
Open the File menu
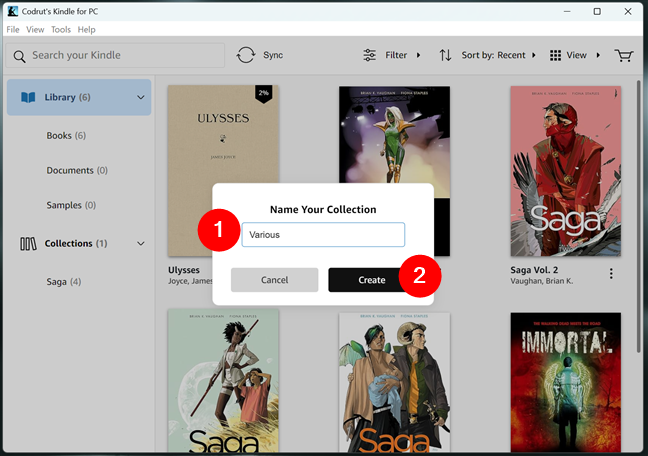(13, 30)
